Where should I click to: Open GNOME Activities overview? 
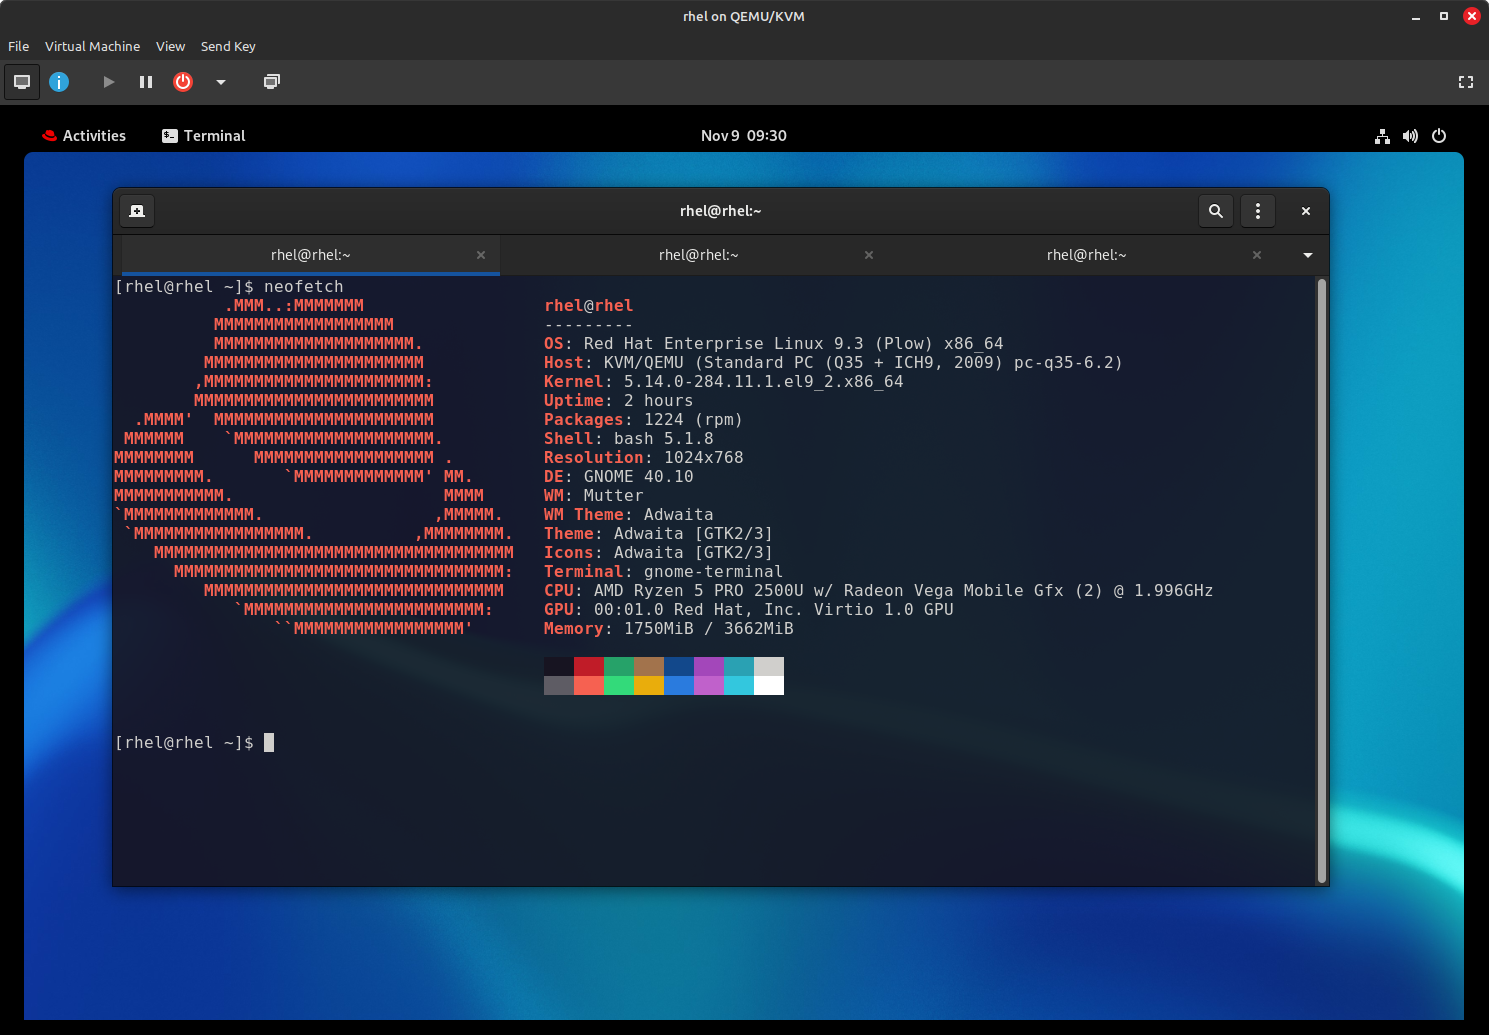pyautogui.click(x=84, y=136)
